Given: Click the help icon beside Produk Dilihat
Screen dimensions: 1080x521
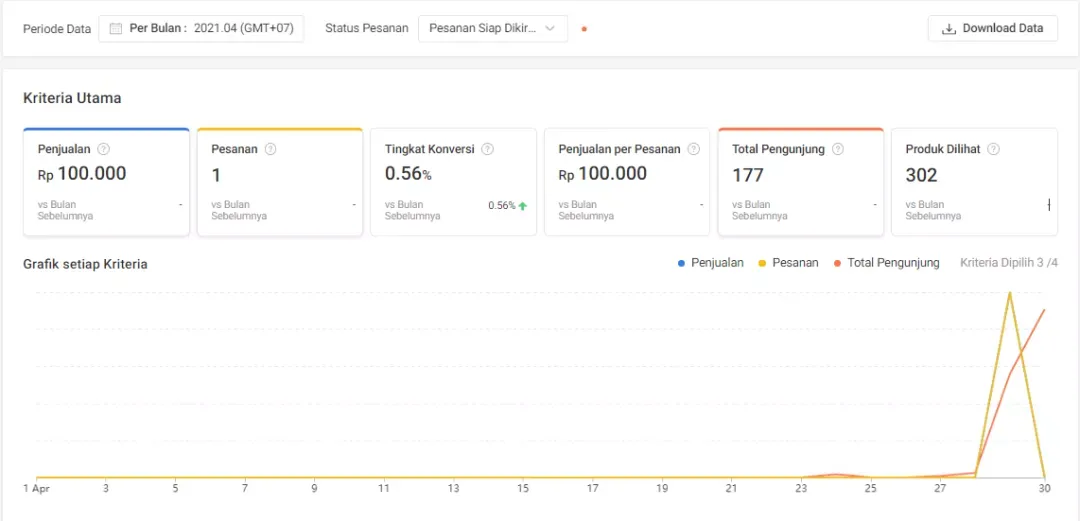Looking at the screenshot, I should point(993,149).
